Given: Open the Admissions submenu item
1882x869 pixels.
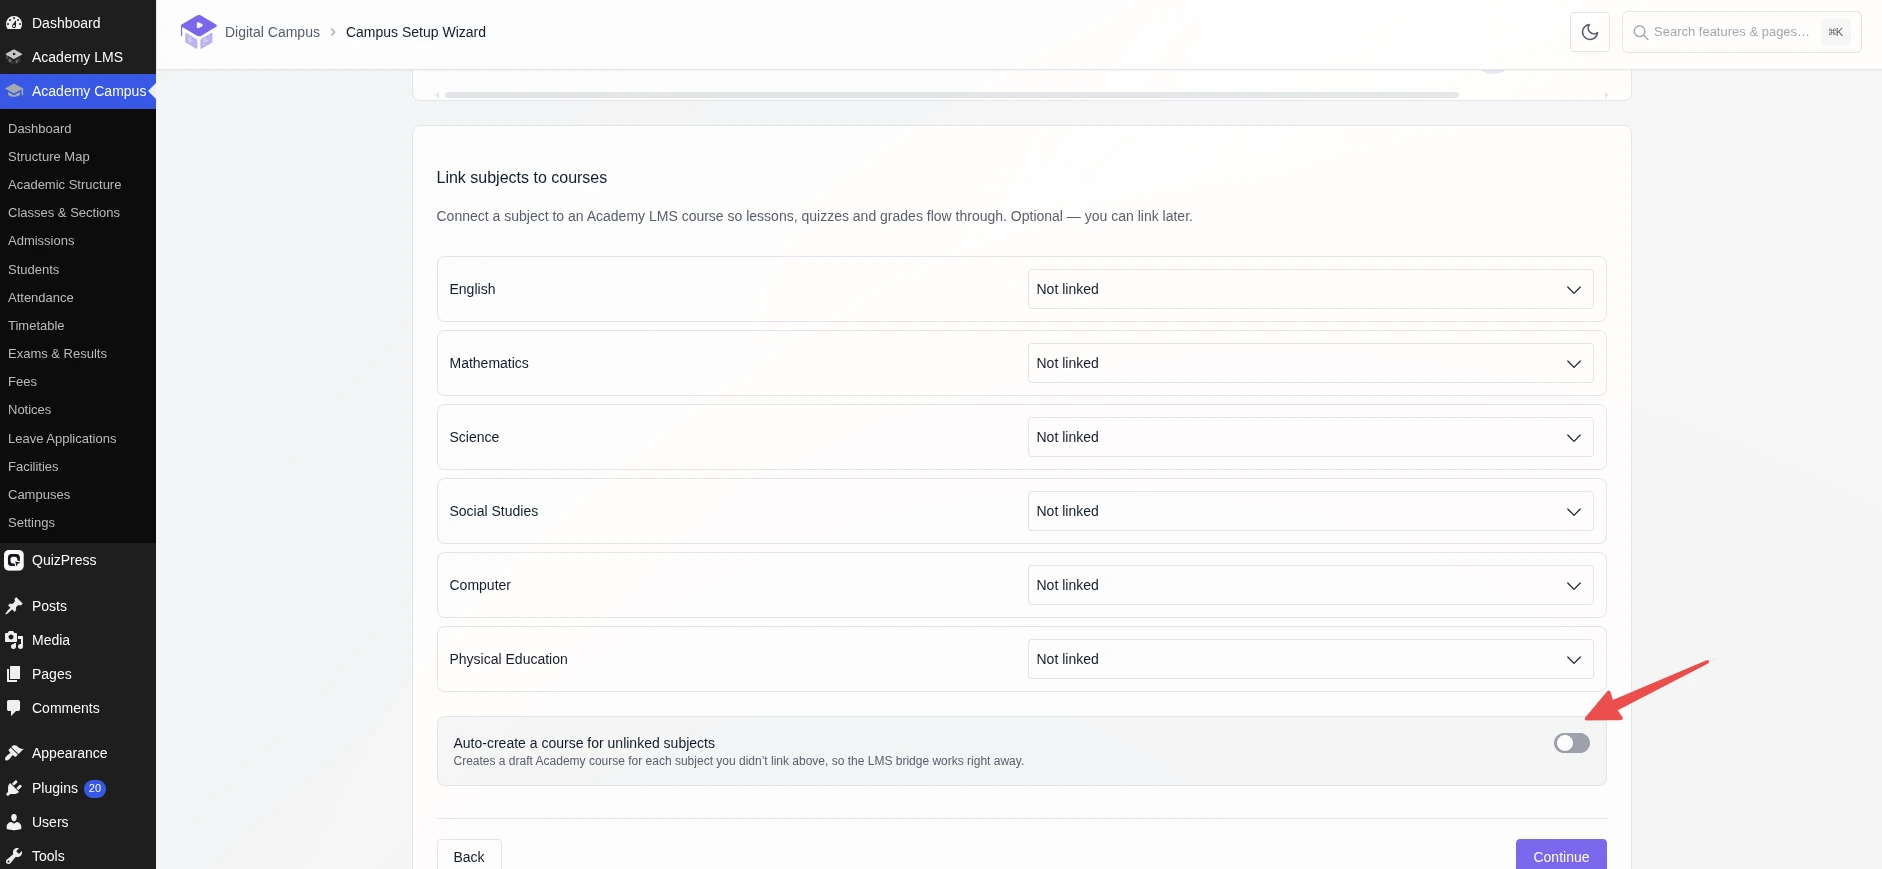Looking at the screenshot, I should click(x=41, y=241).
